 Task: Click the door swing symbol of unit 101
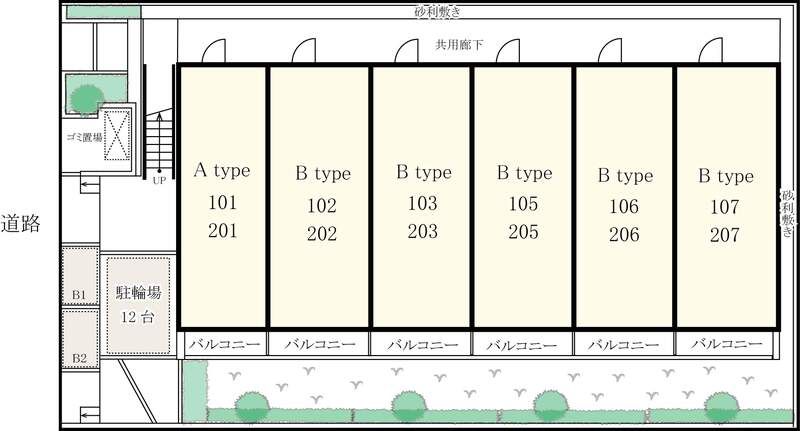pyautogui.click(x=214, y=51)
